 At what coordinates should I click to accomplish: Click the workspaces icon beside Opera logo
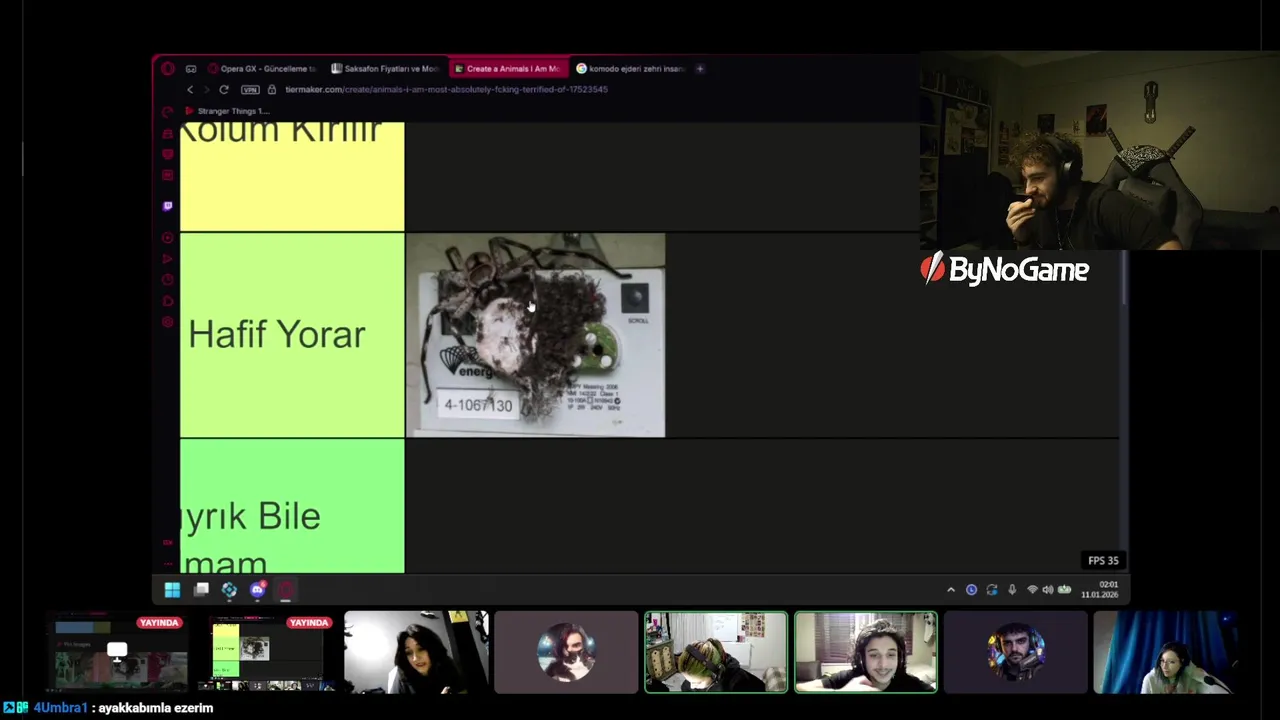tap(191, 69)
